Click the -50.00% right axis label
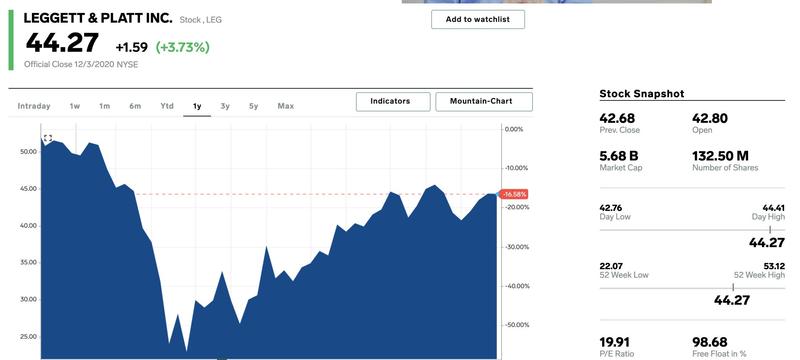Viewport: 800px width, 360px height. [x=517, y=325]
